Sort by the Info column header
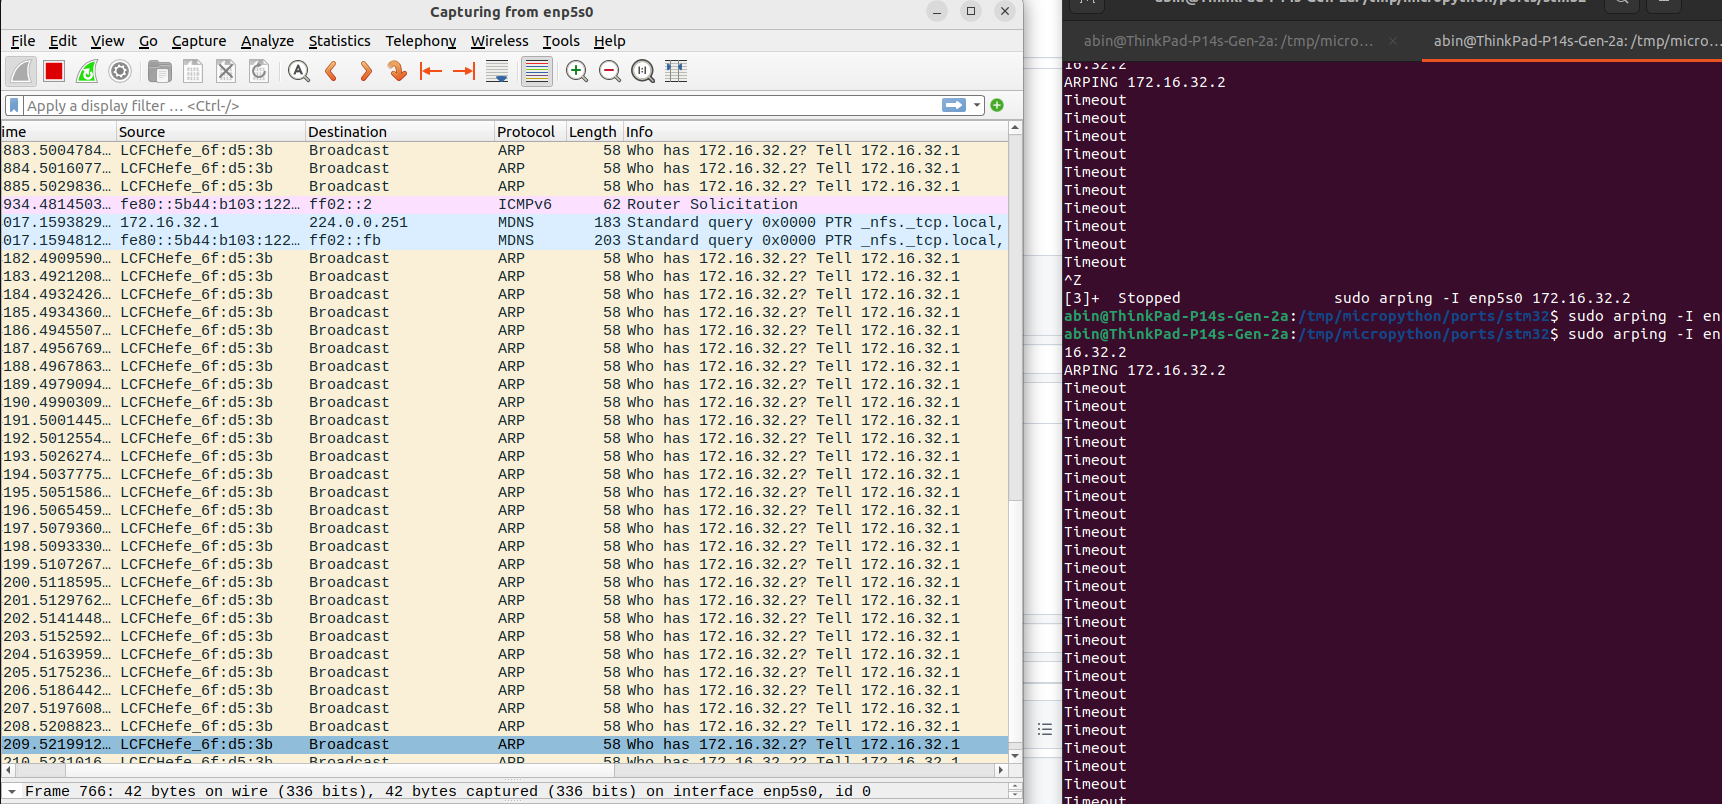Screen dimensions: 1722x804 coord(814,131)
